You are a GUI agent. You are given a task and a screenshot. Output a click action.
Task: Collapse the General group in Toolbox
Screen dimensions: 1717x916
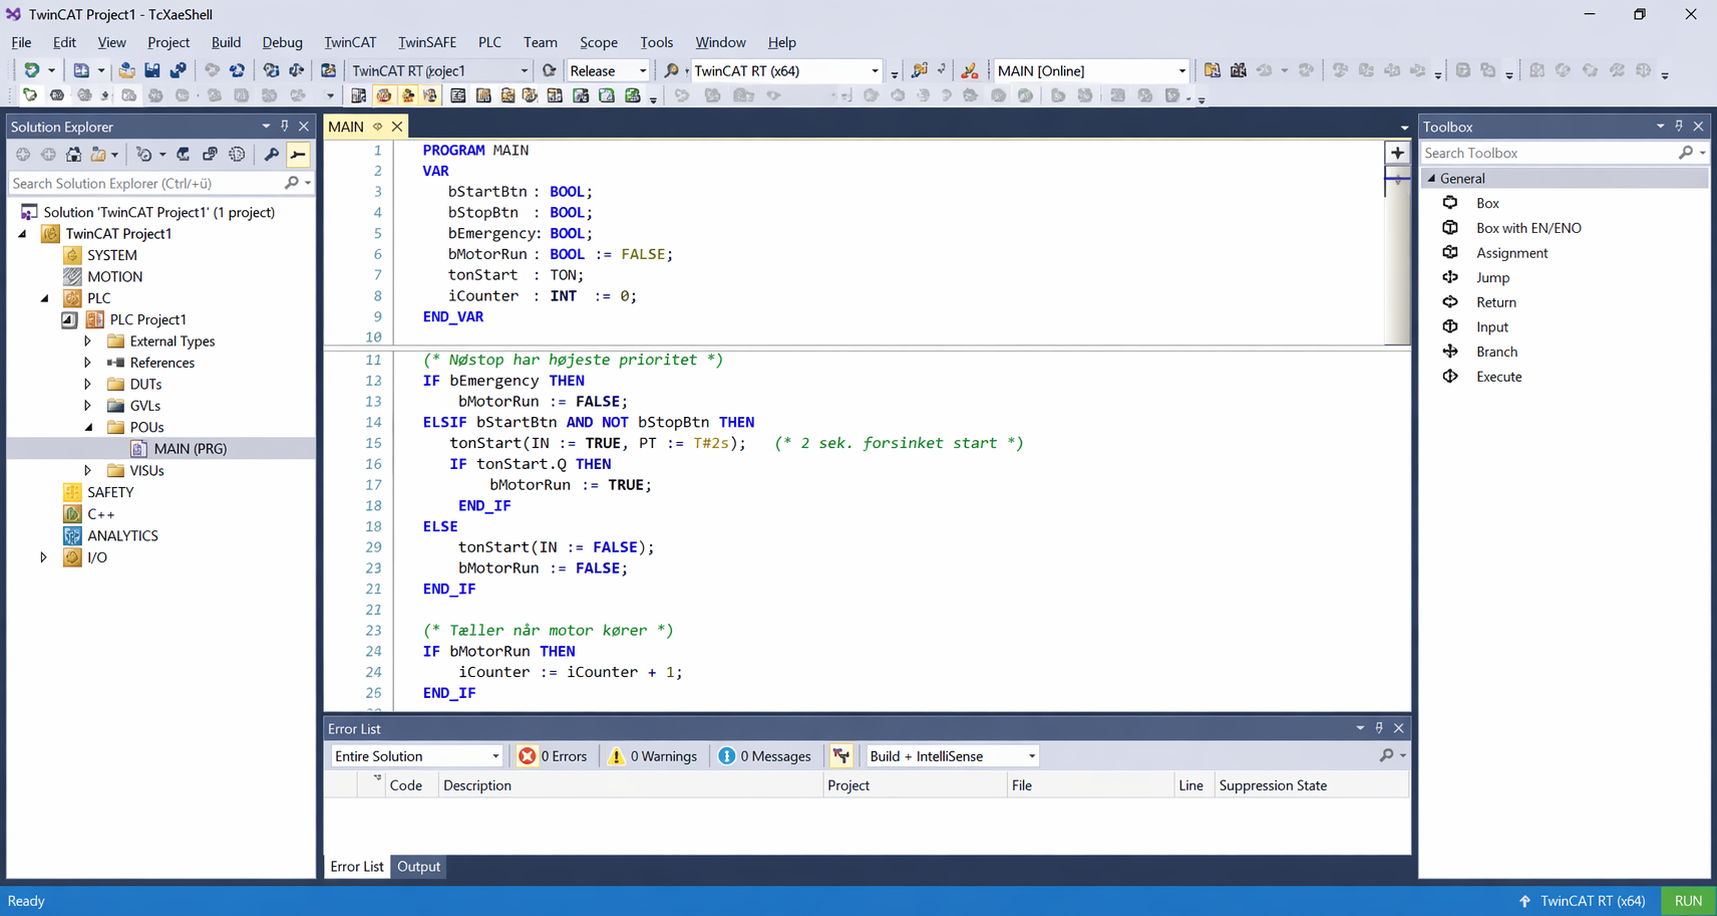tap(1431, 178)
